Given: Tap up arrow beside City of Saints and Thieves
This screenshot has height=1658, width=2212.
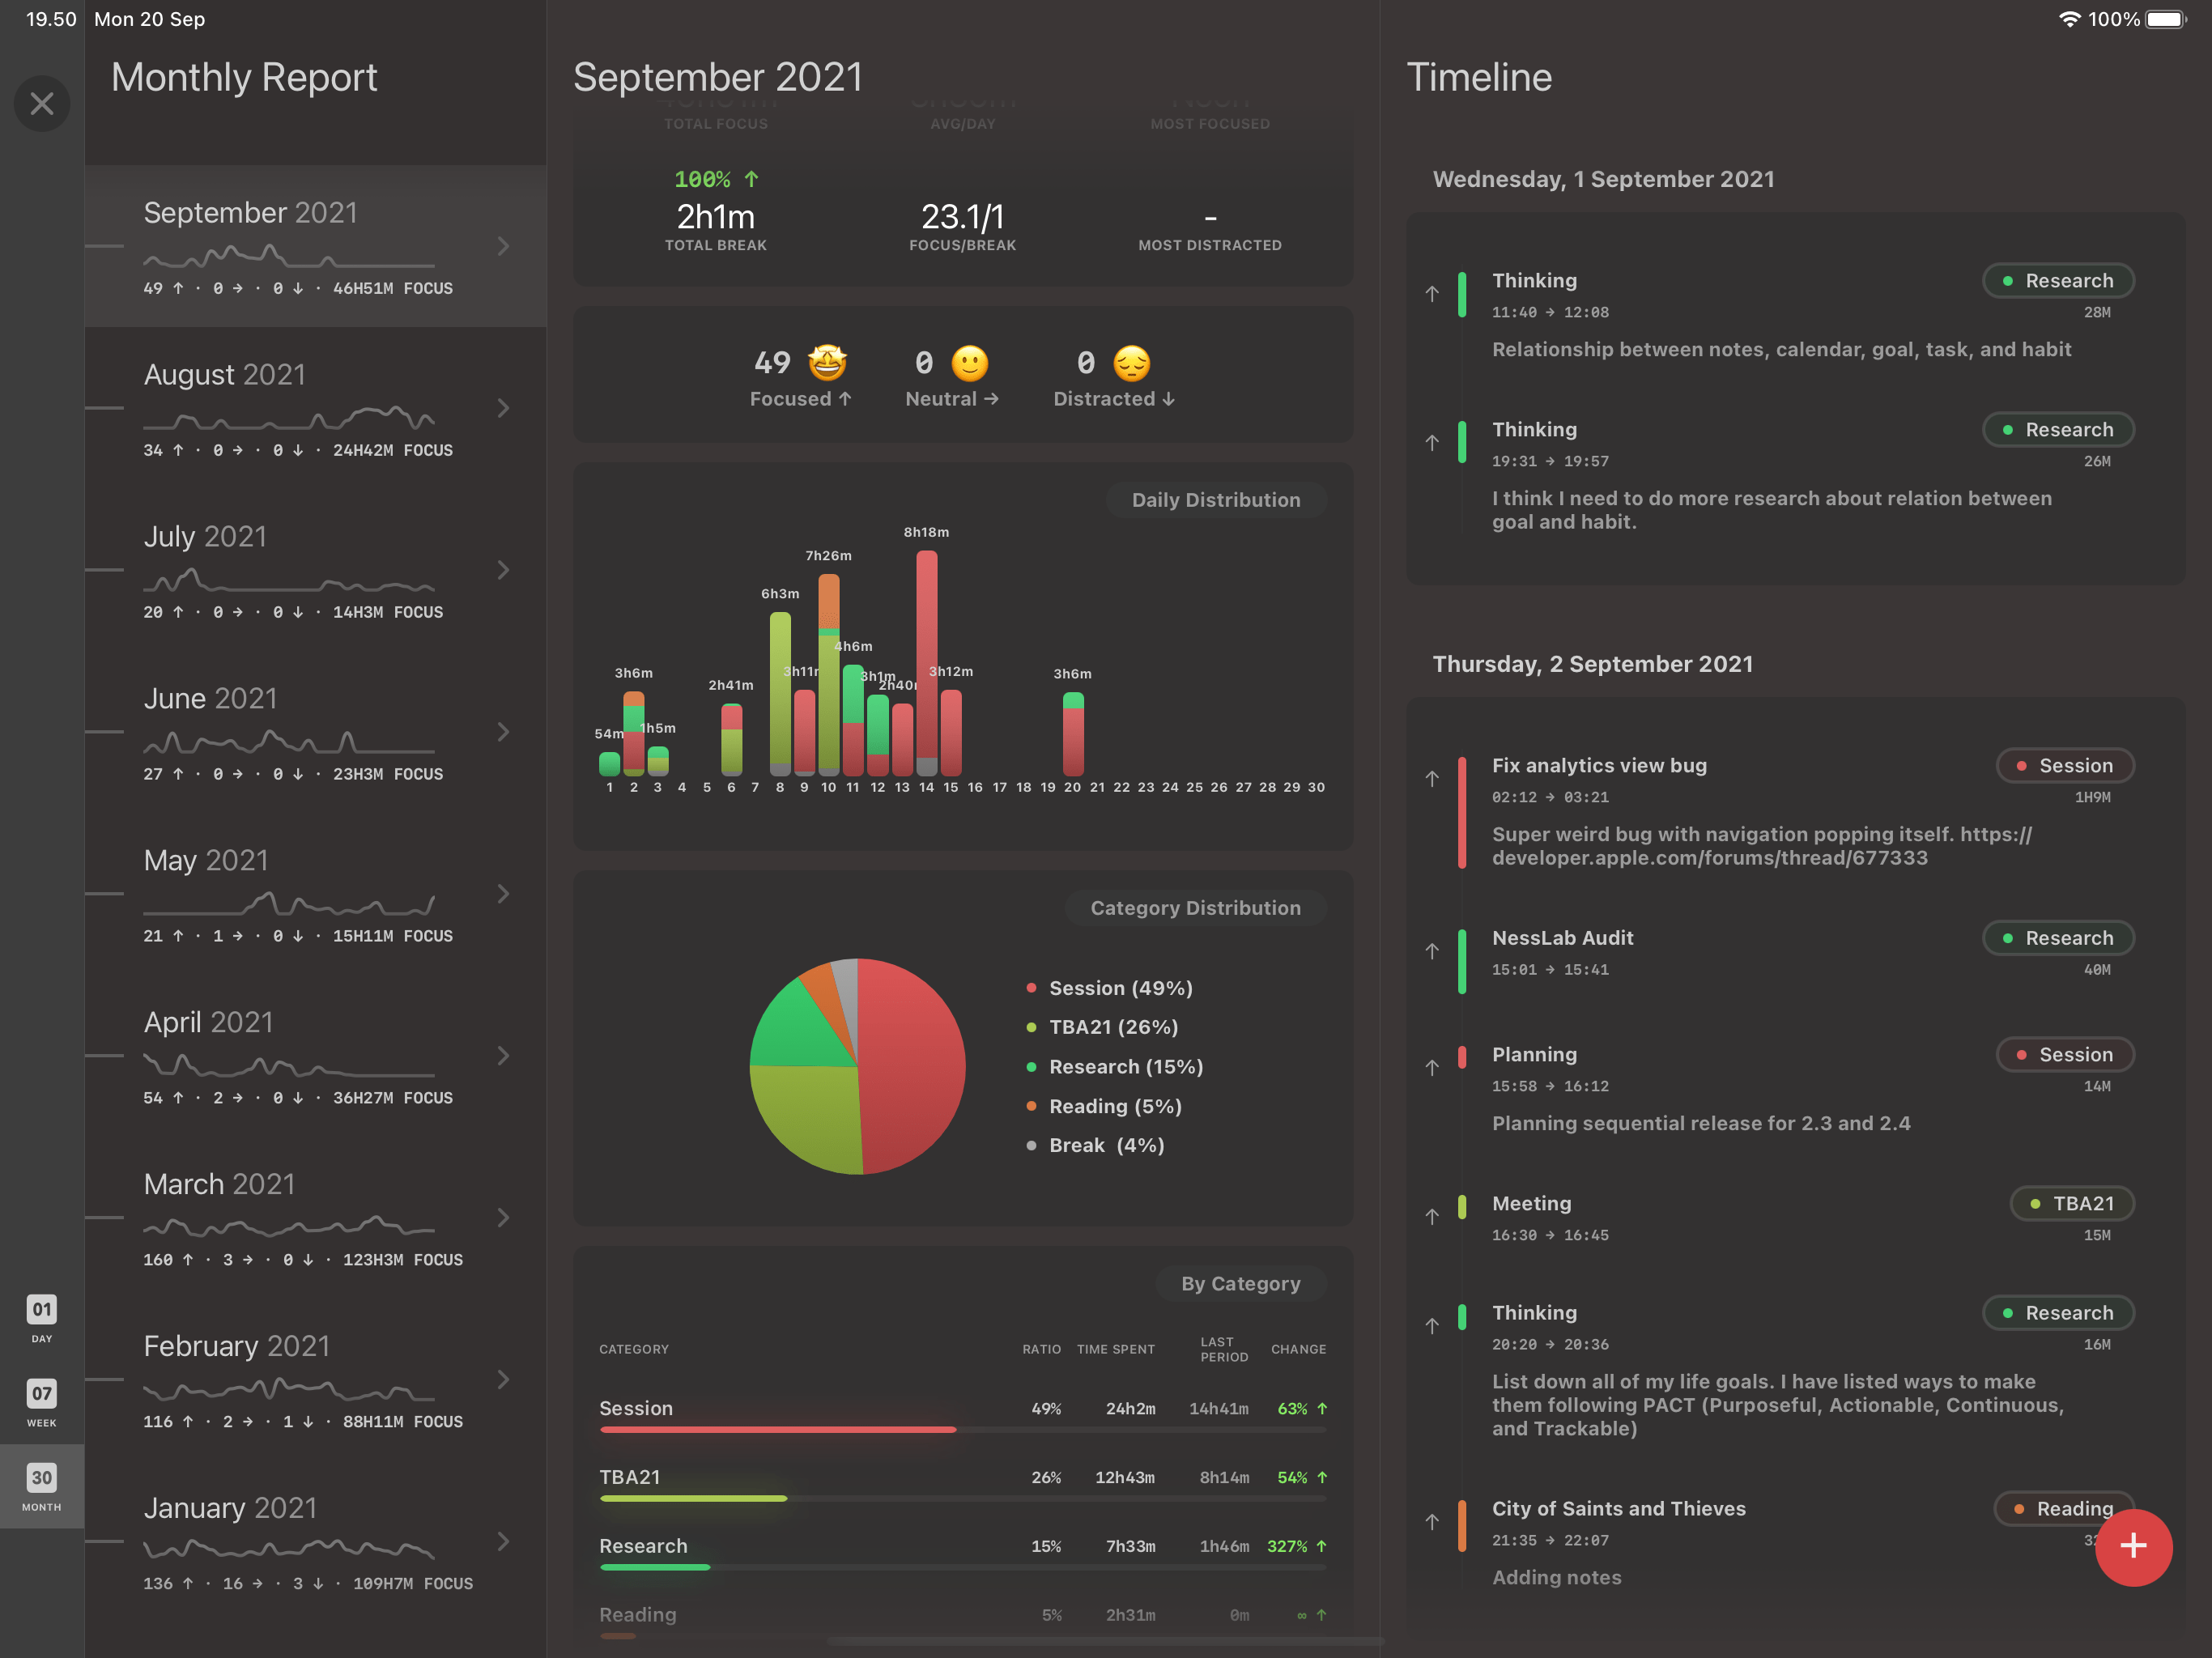Looking at the screenshot, I should [1432, 1522].
